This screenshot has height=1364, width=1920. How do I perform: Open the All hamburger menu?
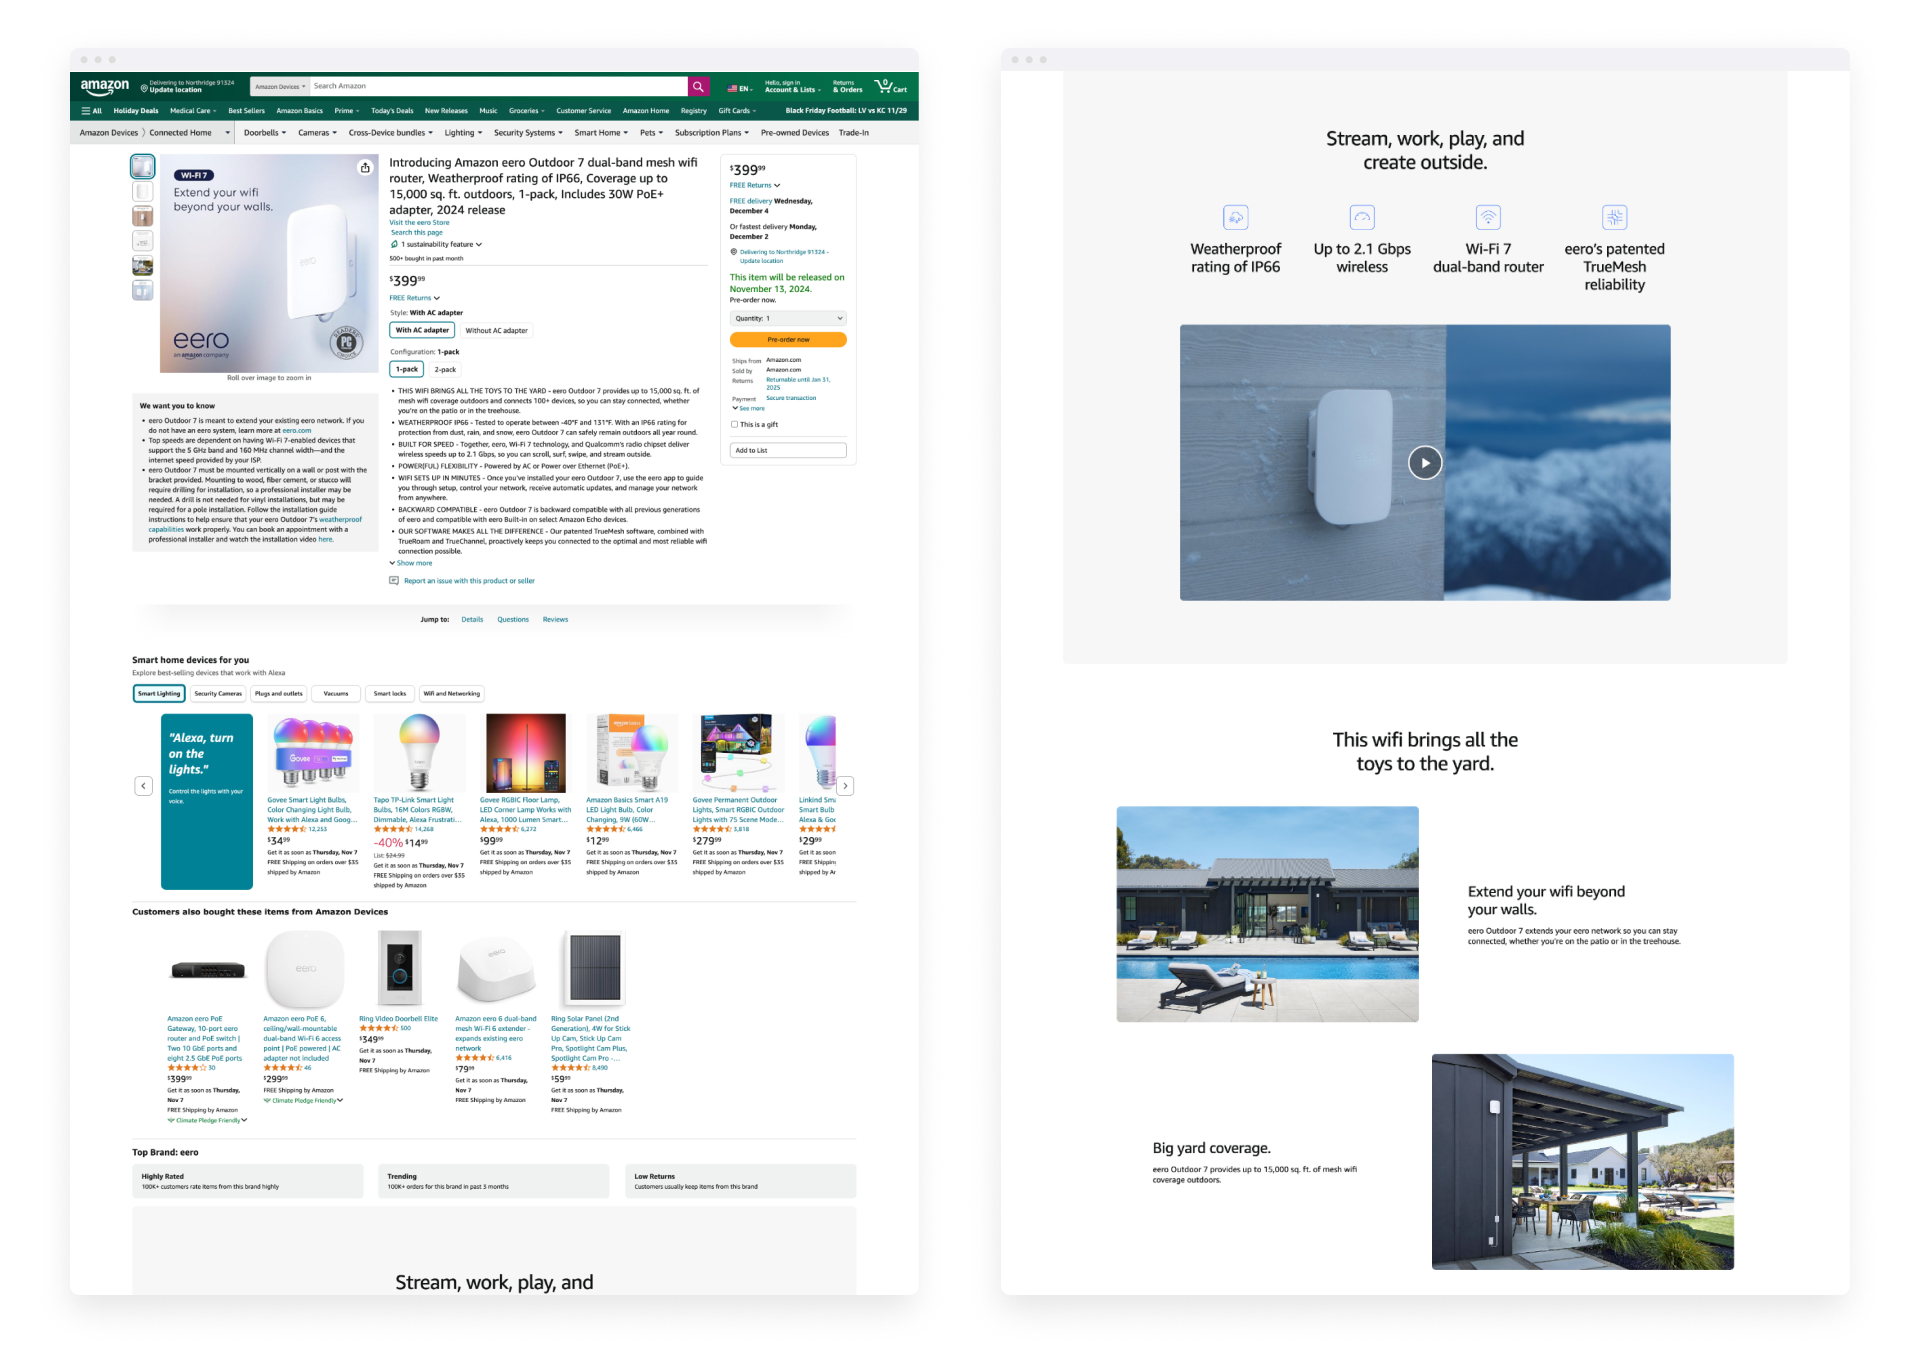(x=92, y=111)
